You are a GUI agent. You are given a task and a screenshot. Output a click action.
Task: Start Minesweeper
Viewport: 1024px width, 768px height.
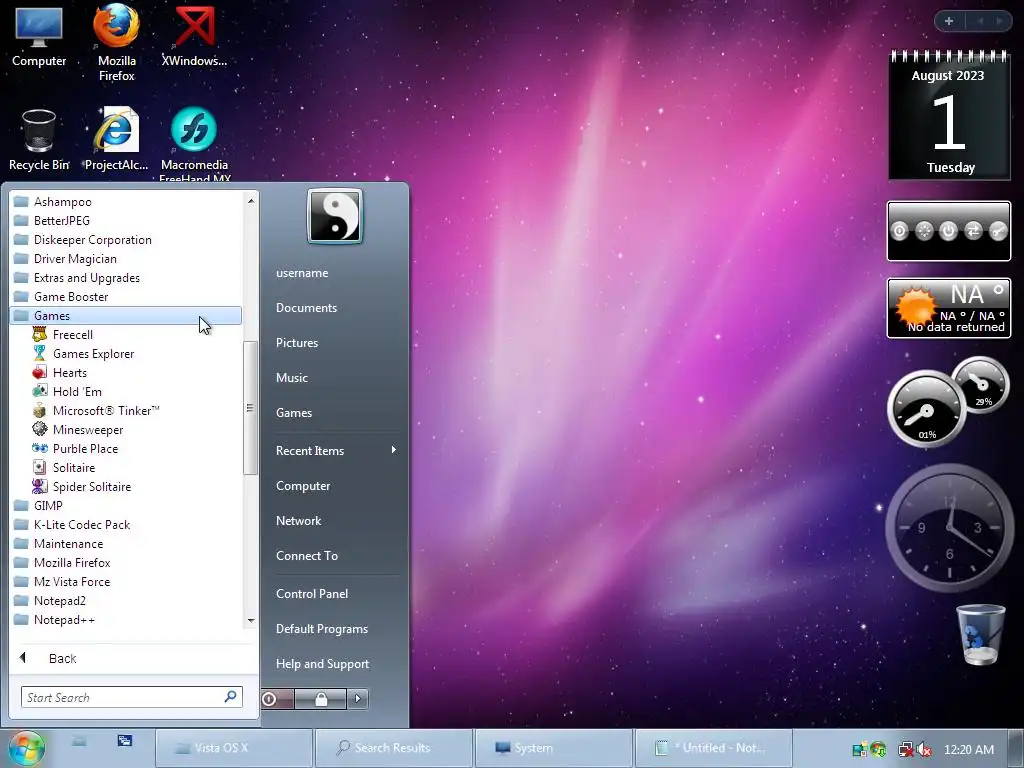(x=88, y=429)
